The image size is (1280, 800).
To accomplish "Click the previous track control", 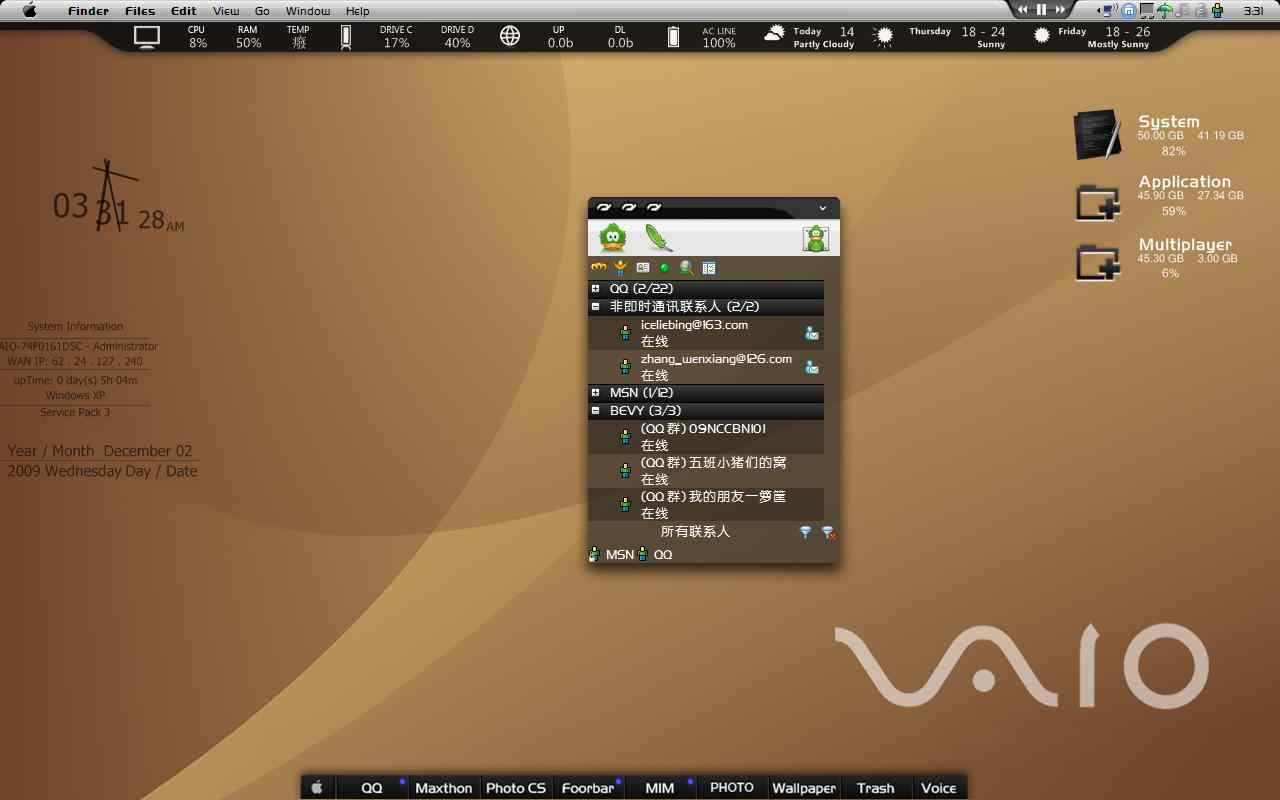I will click(1023, 9).
